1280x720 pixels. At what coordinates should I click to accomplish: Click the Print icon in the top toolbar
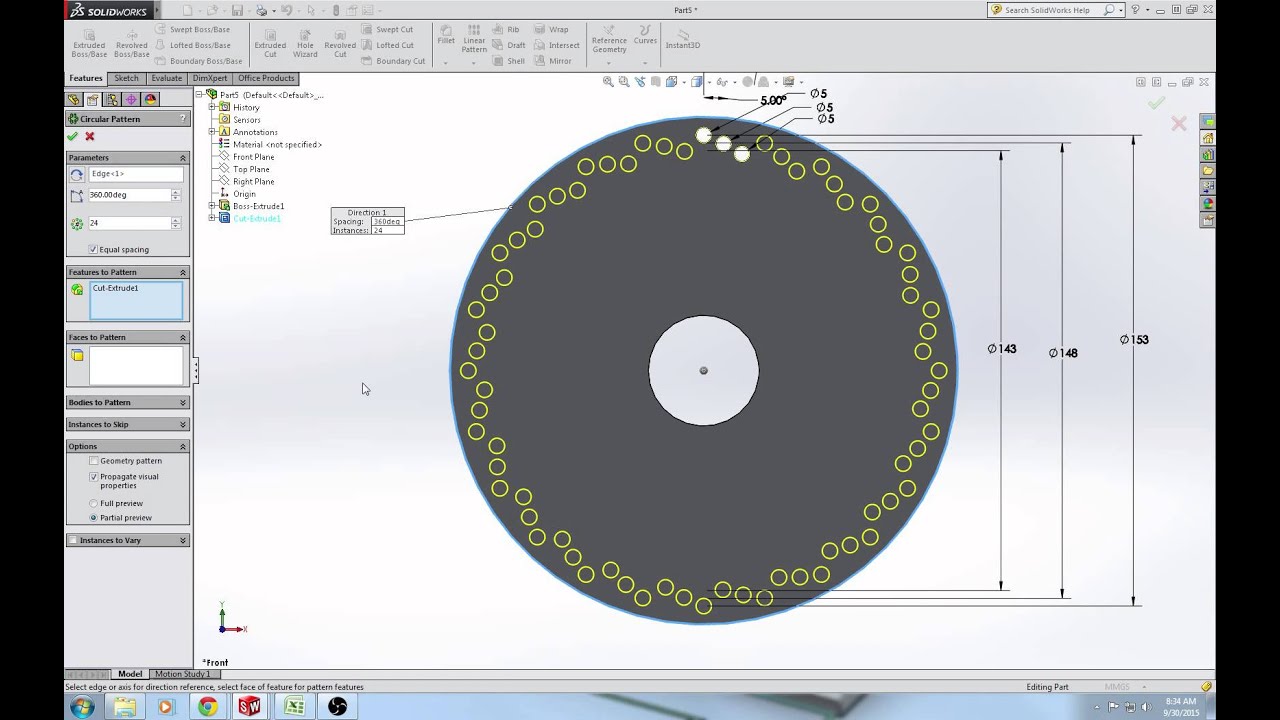pos(261,10)
